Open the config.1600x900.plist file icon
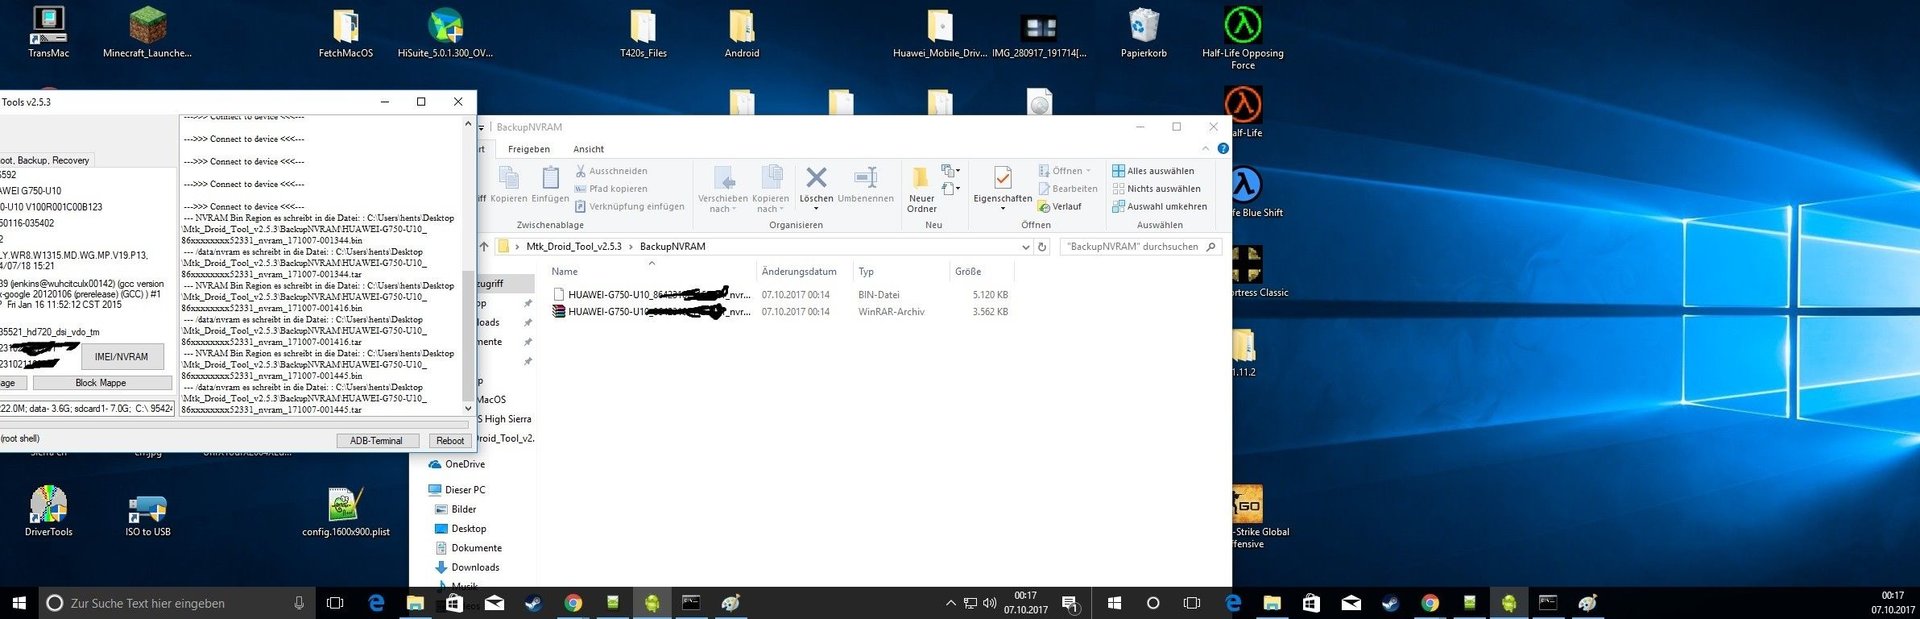 click(345, 511)
